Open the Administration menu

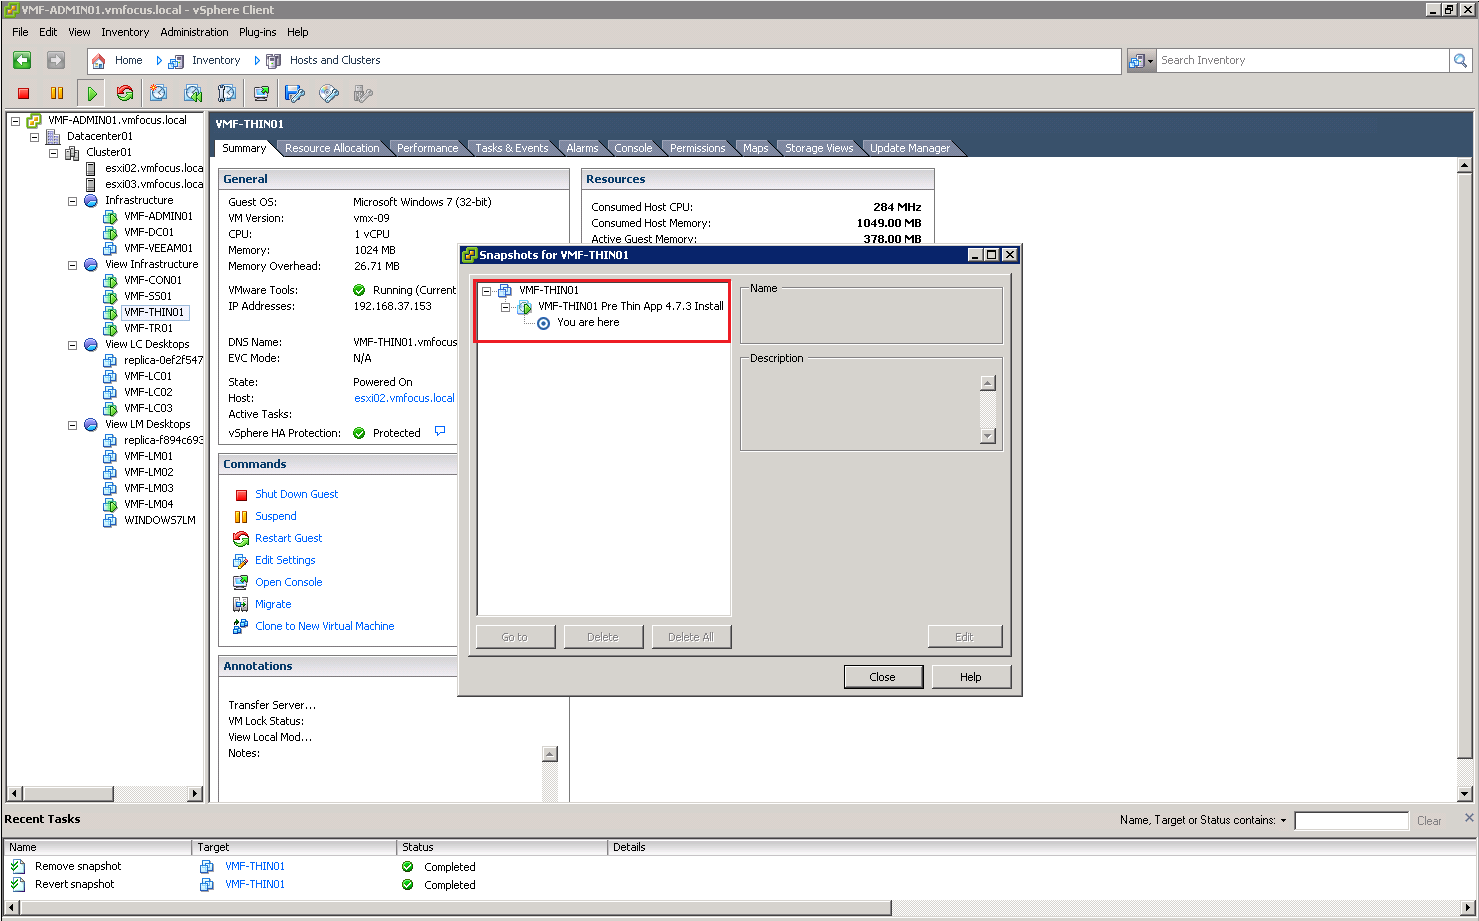[194, 32]
